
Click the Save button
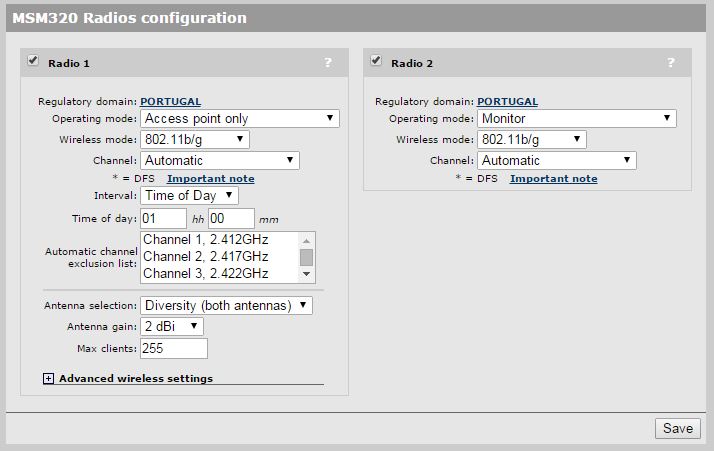tap(678, 428)
